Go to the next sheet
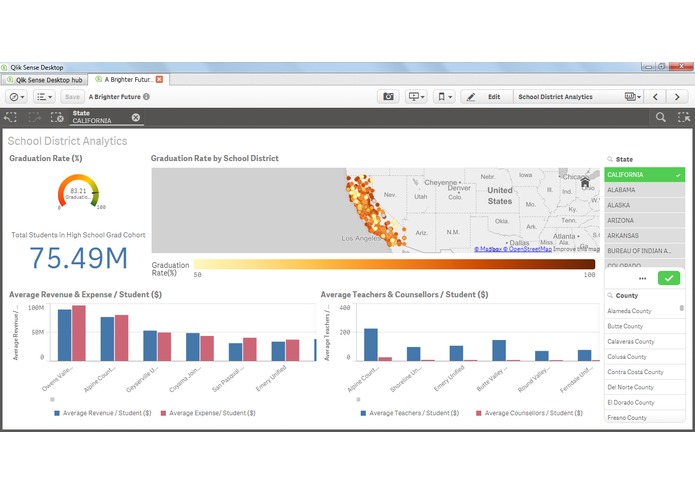695x494 pixels. click(x=677, y=97)
